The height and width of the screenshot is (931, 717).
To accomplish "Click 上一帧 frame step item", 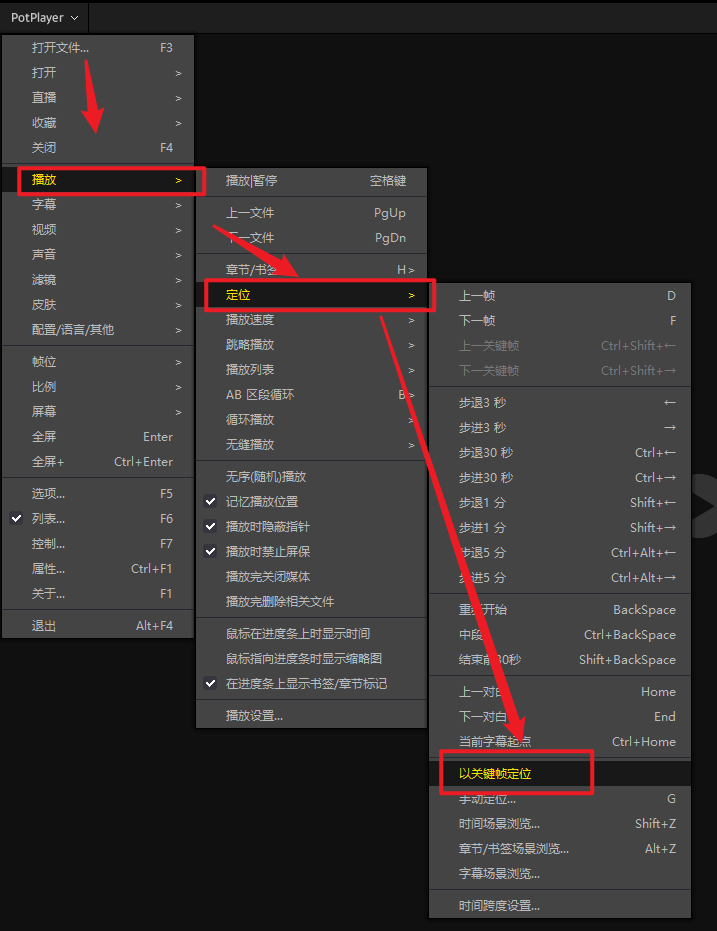I will pyautogui.click(x=477, y=296).
